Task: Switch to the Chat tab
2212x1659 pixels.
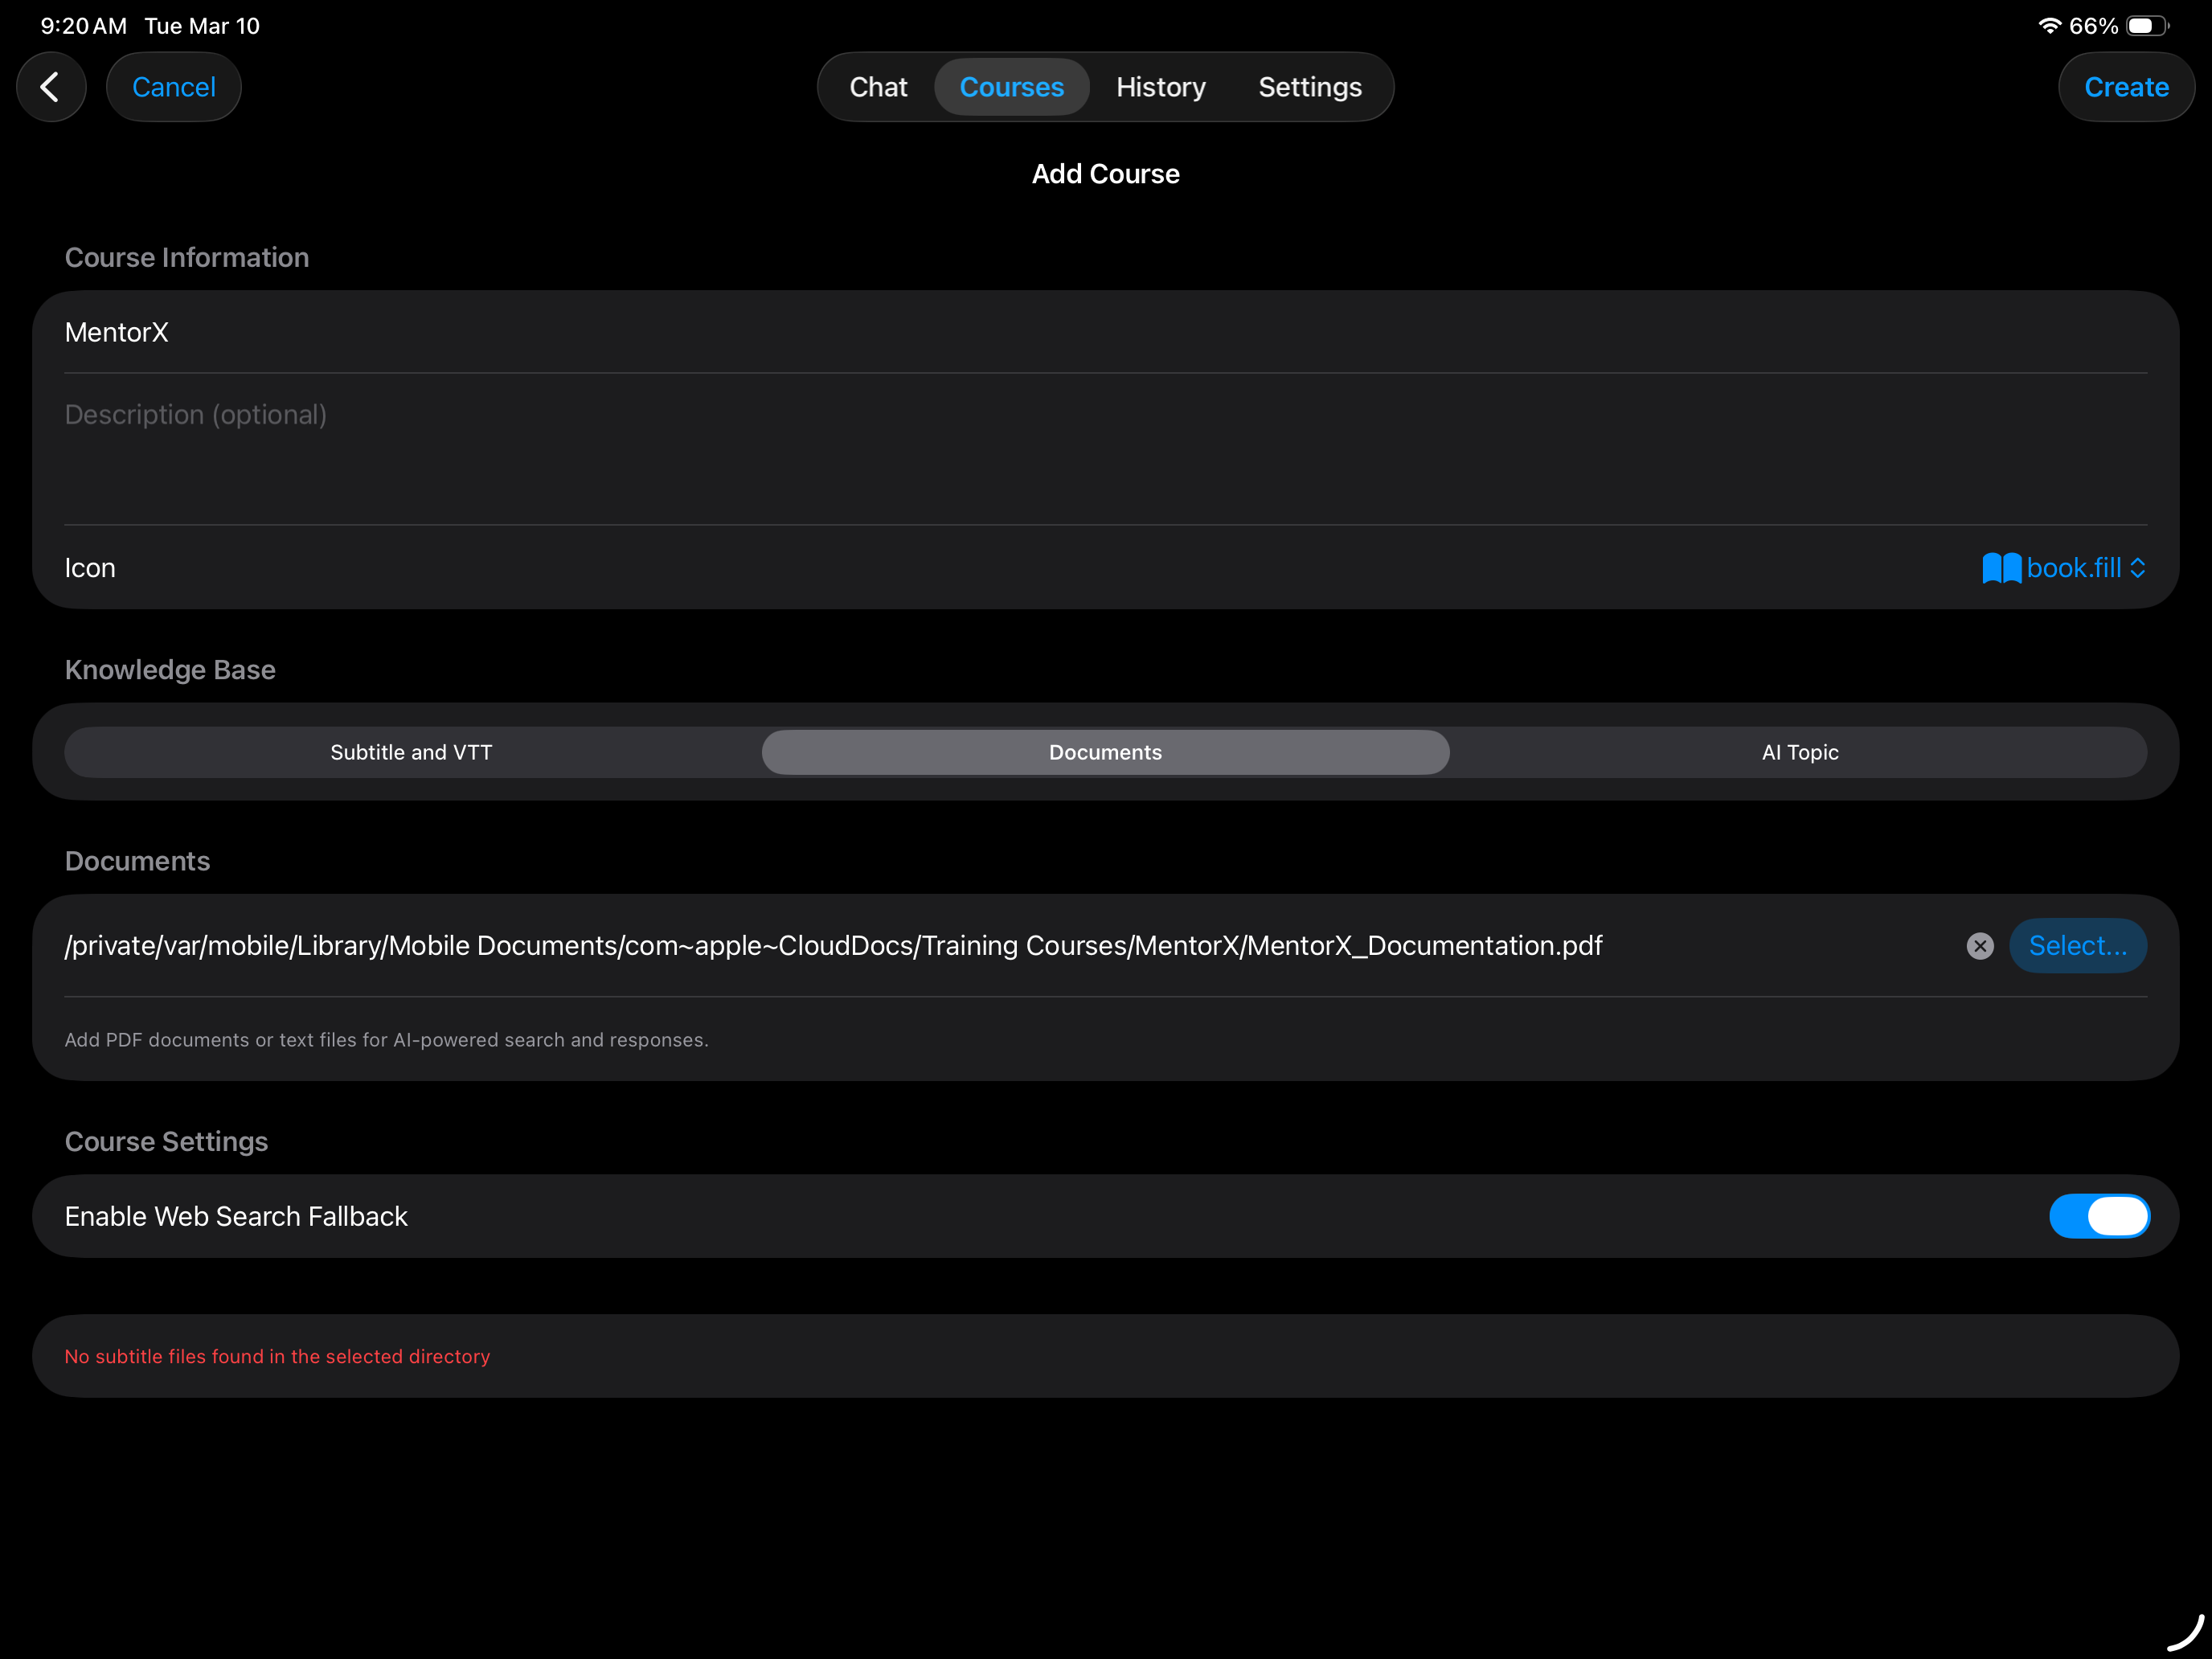Action: [x=878, y=87]
